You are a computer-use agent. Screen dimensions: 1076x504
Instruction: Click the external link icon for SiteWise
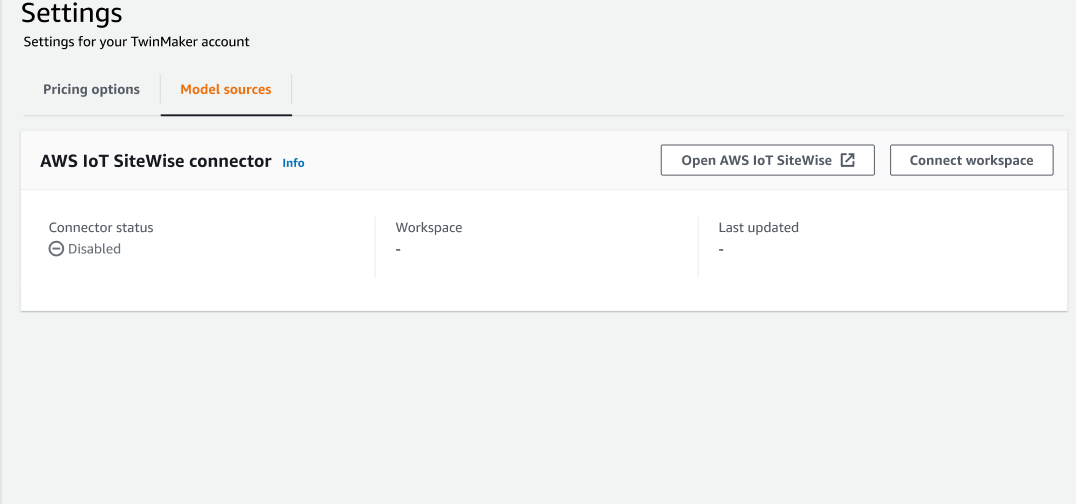point(847,160)
